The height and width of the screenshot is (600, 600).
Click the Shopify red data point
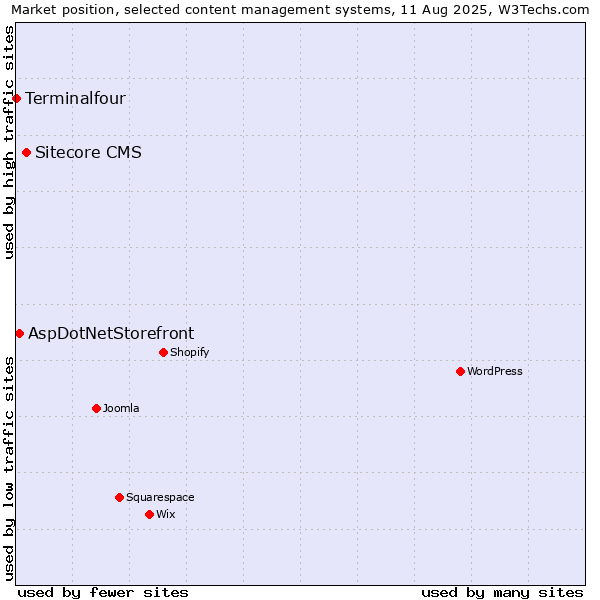[x=163, y=352]
